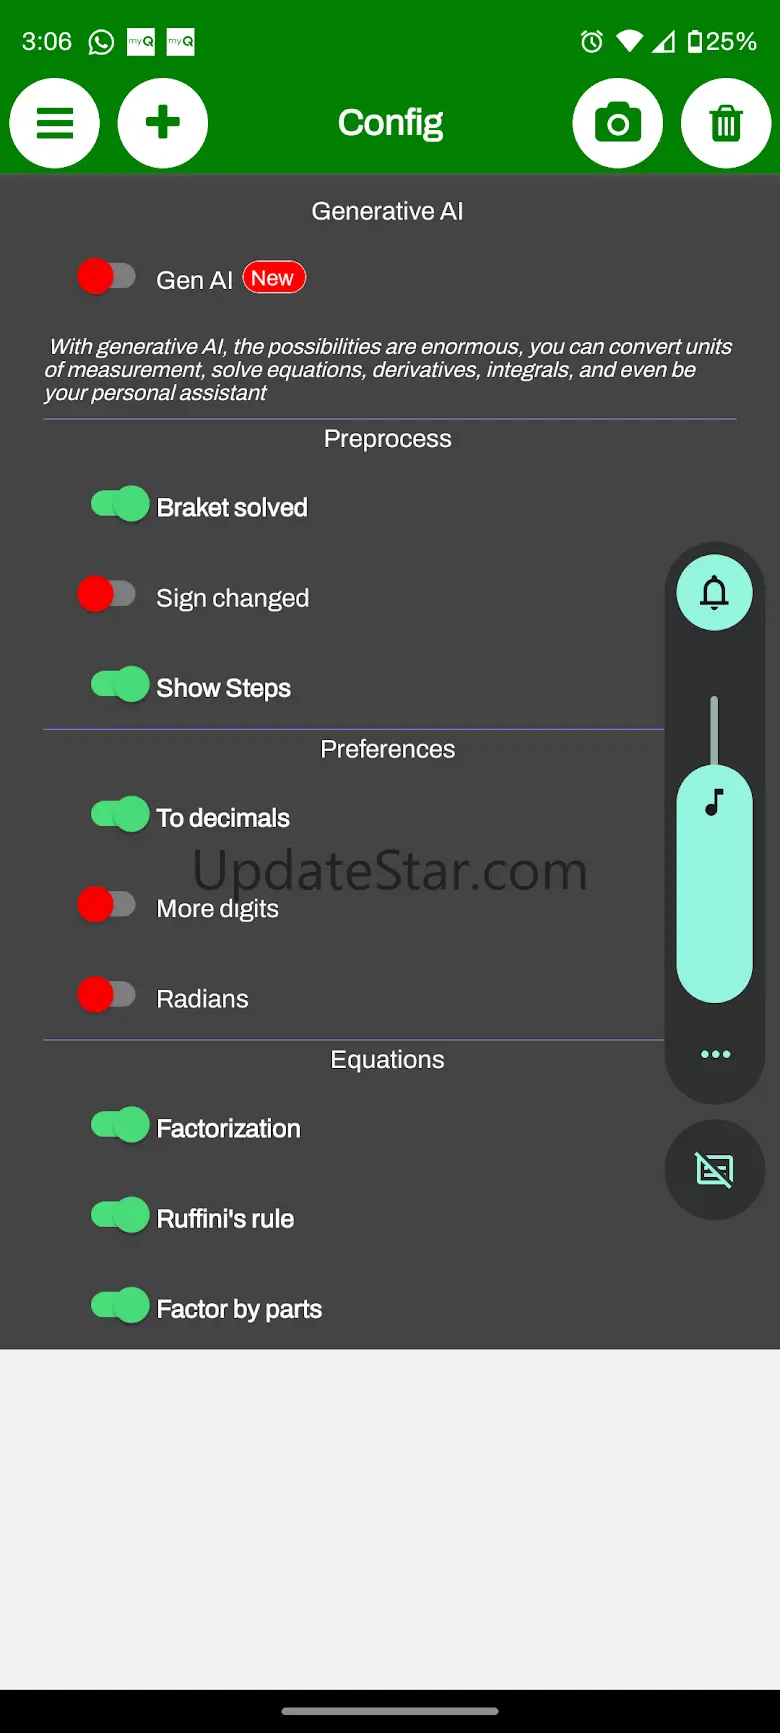Turn off the To decimals toggle
The image size is (780, 1733).
(x=120, y=814)
